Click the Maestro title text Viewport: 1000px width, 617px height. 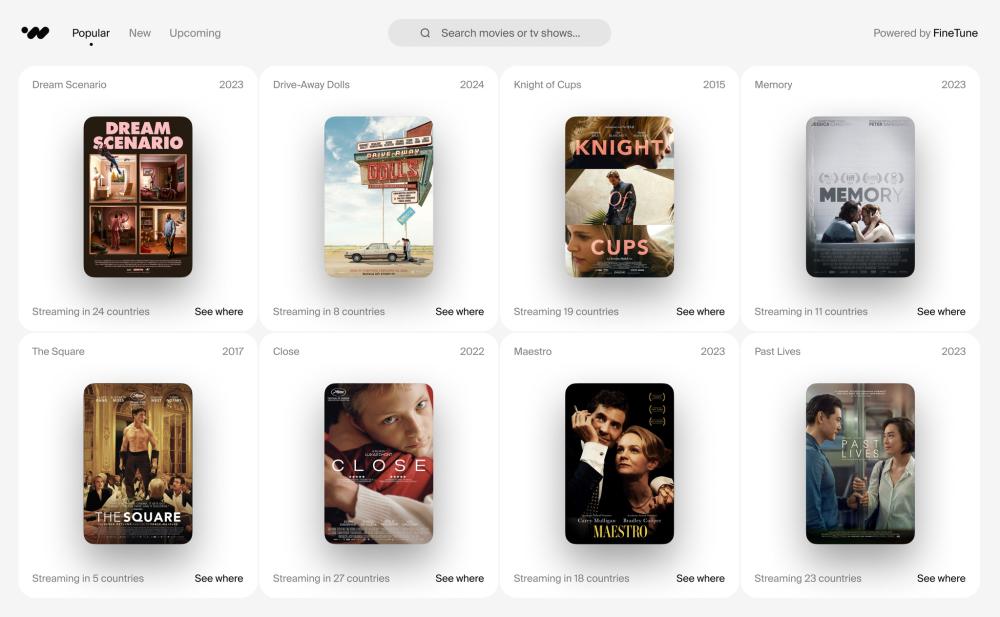coord(533,351)
